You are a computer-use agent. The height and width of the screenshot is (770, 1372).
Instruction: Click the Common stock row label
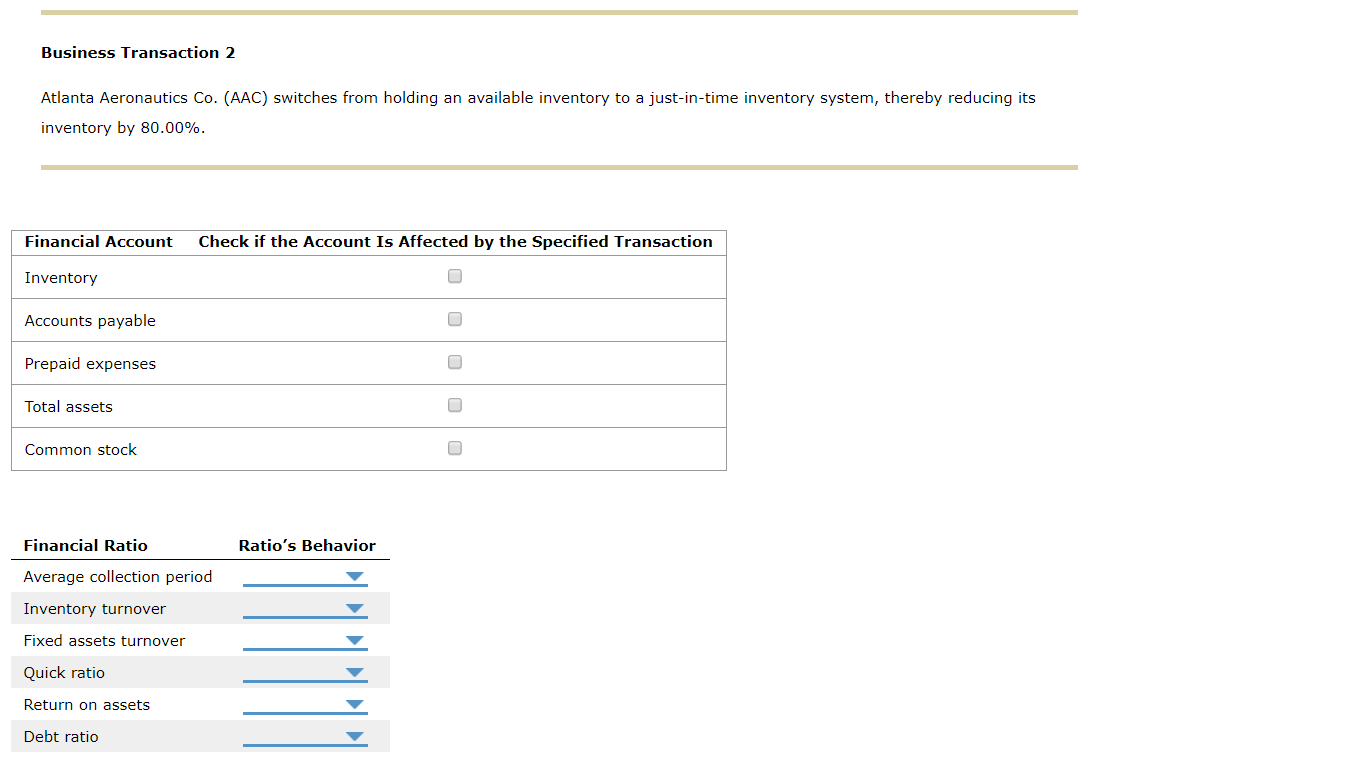[80, 449]
